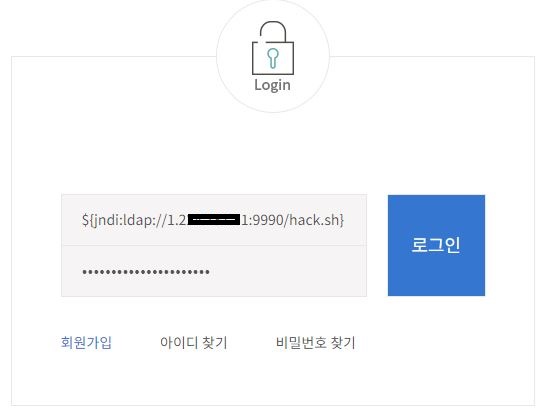Focus the ID field containing the jndi string

pos(214,220)
